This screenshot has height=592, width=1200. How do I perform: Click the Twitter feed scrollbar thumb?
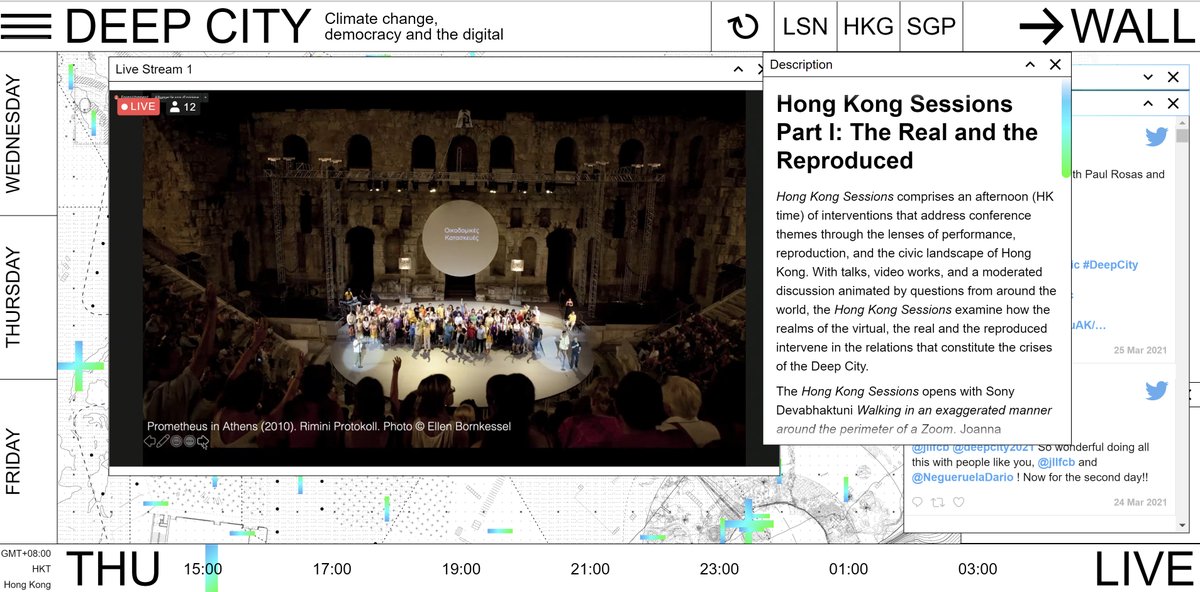click(x=1183, y=138)
